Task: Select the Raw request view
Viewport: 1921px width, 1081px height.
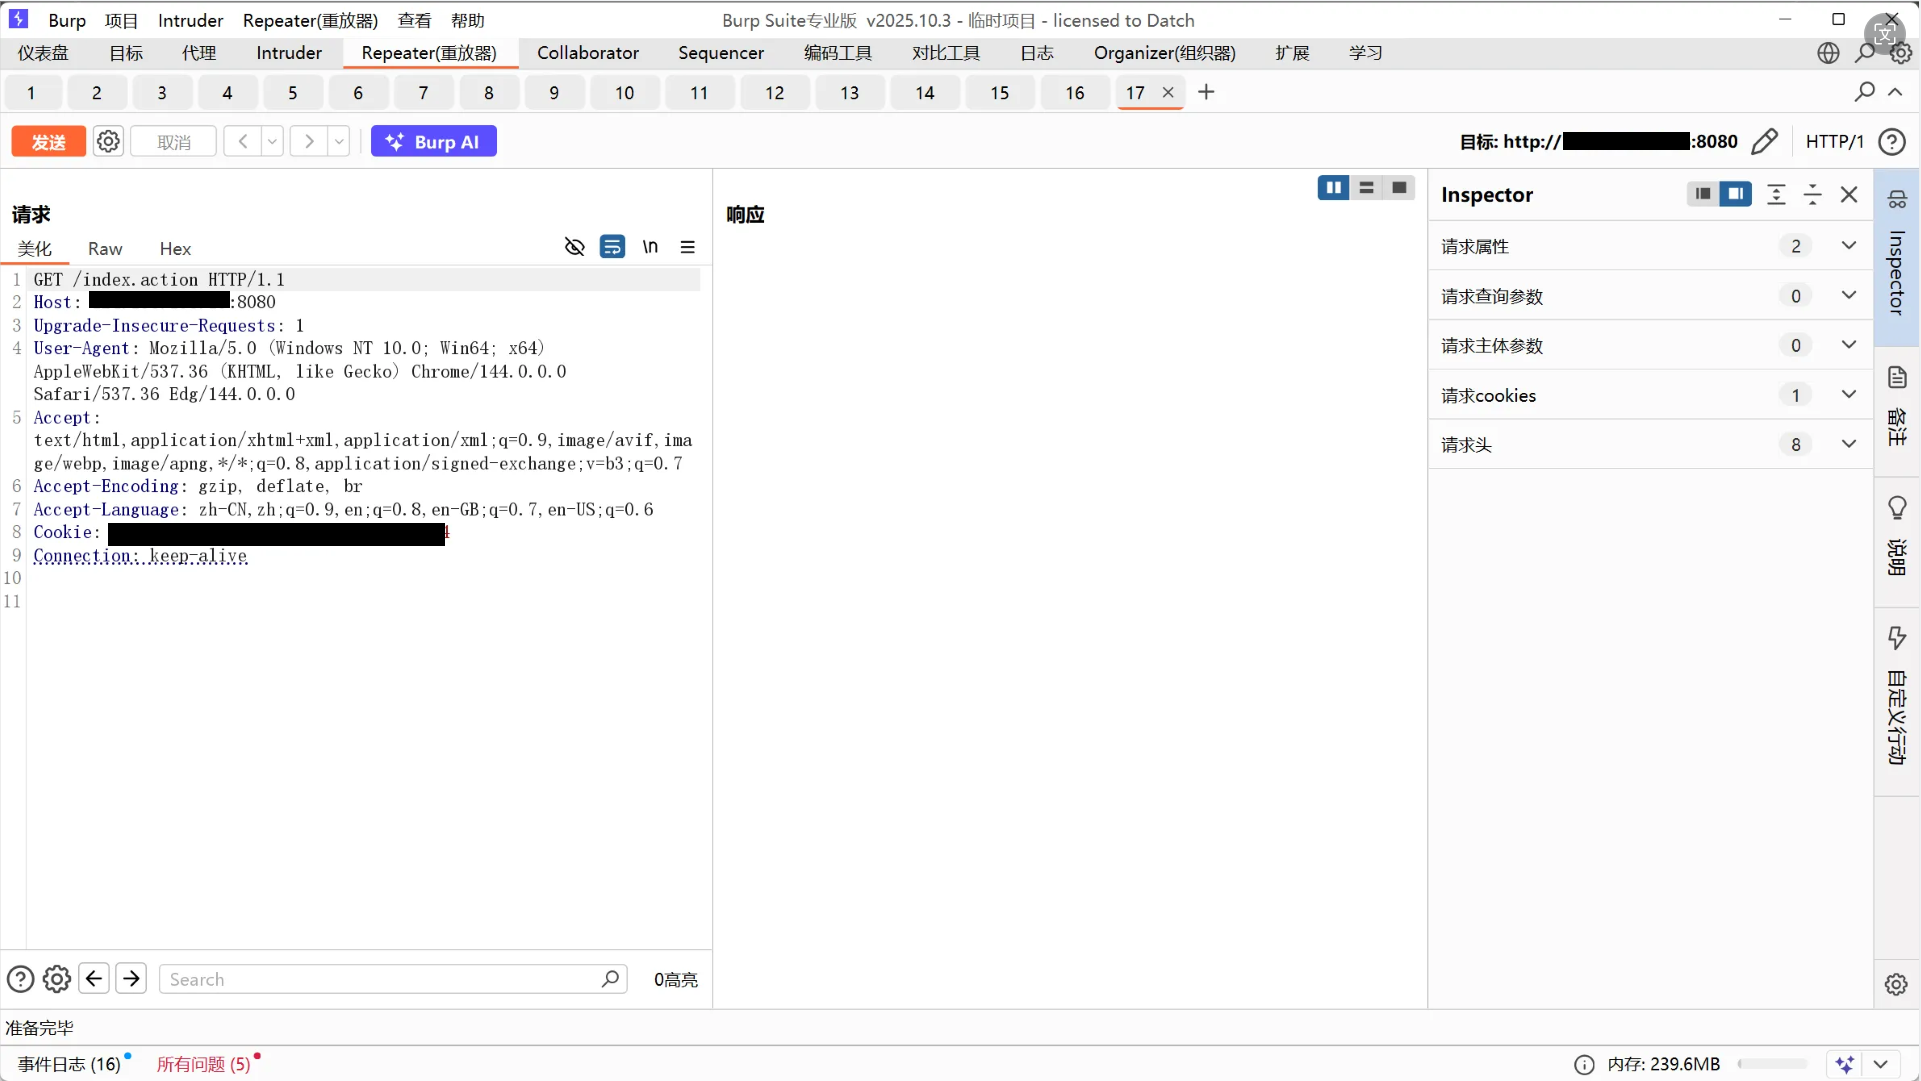Action: [105, 249]
